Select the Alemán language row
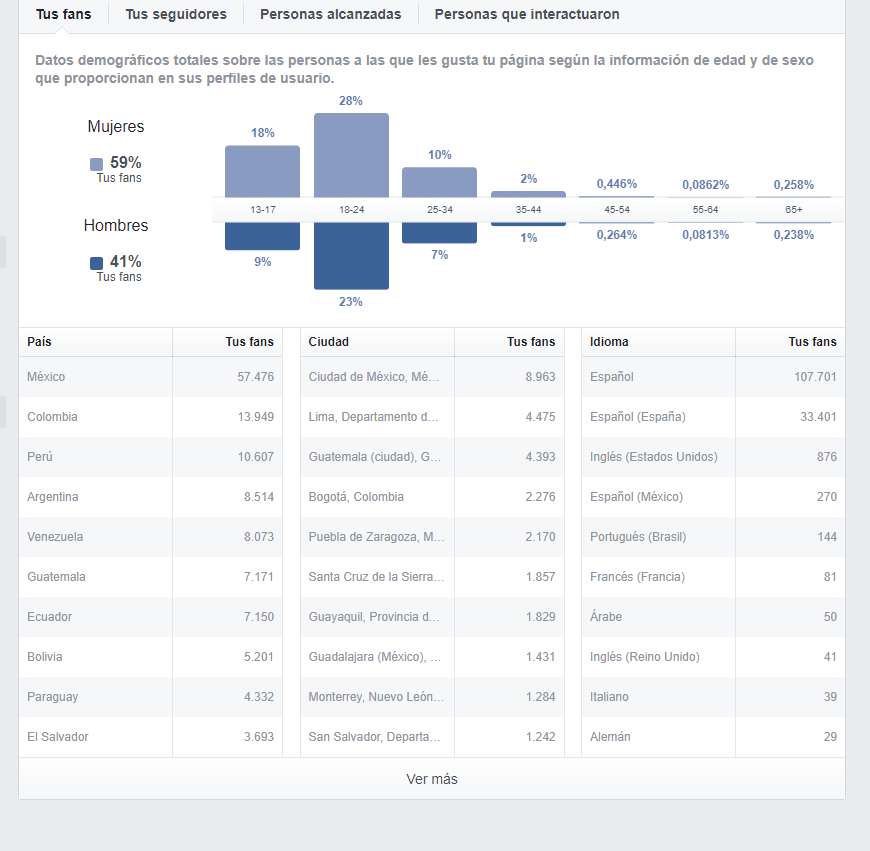This screenshot has height=851, width=870. click(714, 736)
